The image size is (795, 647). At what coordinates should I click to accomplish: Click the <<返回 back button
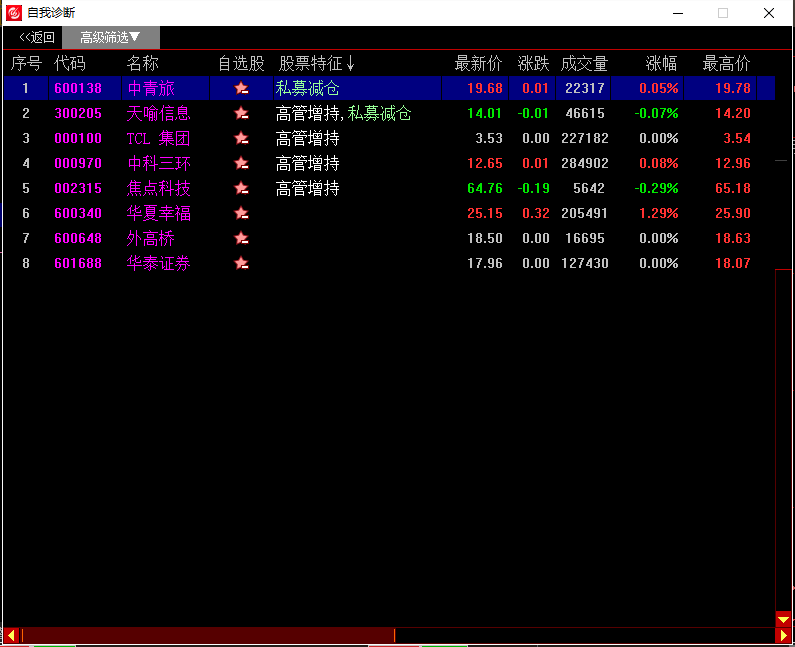point(36,37)
